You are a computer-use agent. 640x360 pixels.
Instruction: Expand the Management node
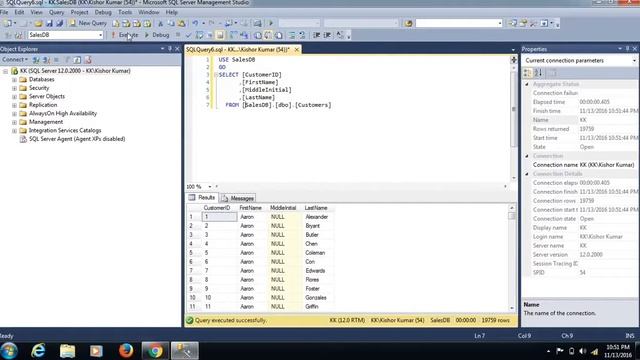coord(14,122)
